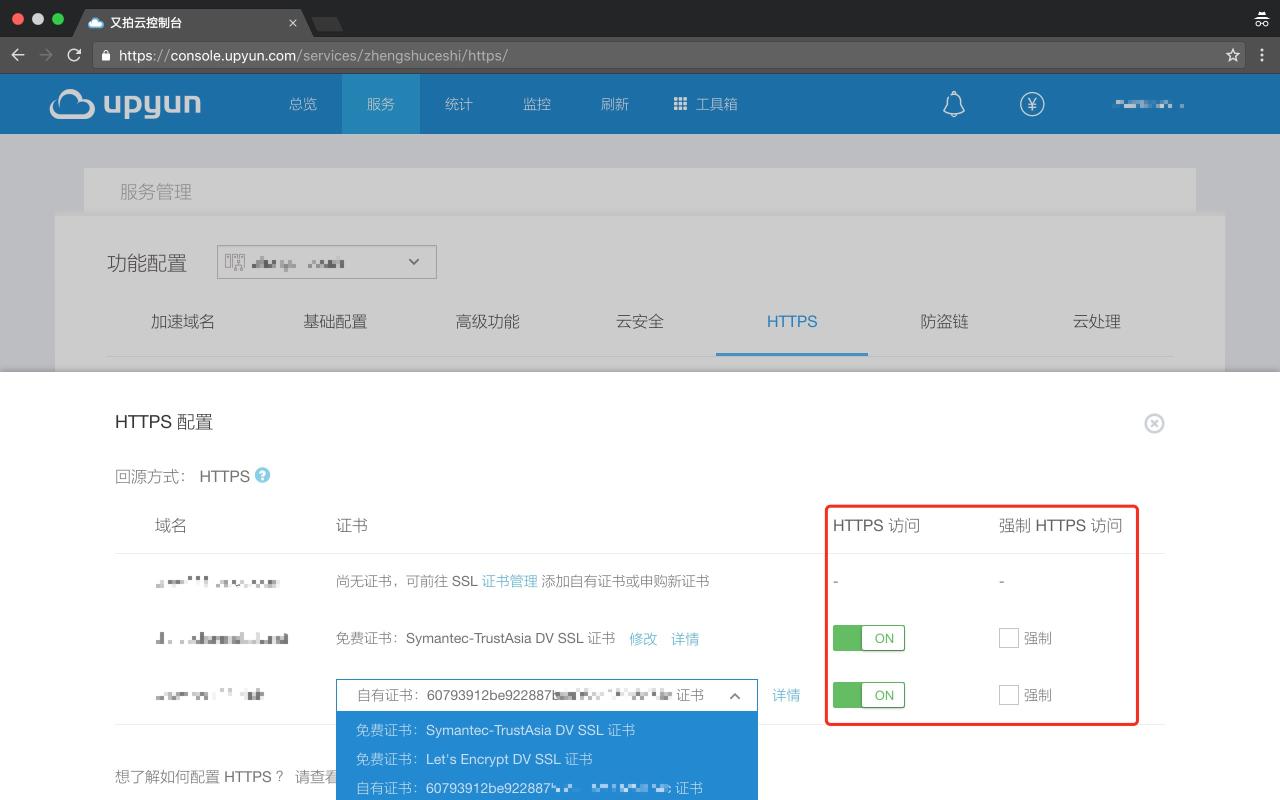Bookmark this page with the star icon

coord(1233,55)
